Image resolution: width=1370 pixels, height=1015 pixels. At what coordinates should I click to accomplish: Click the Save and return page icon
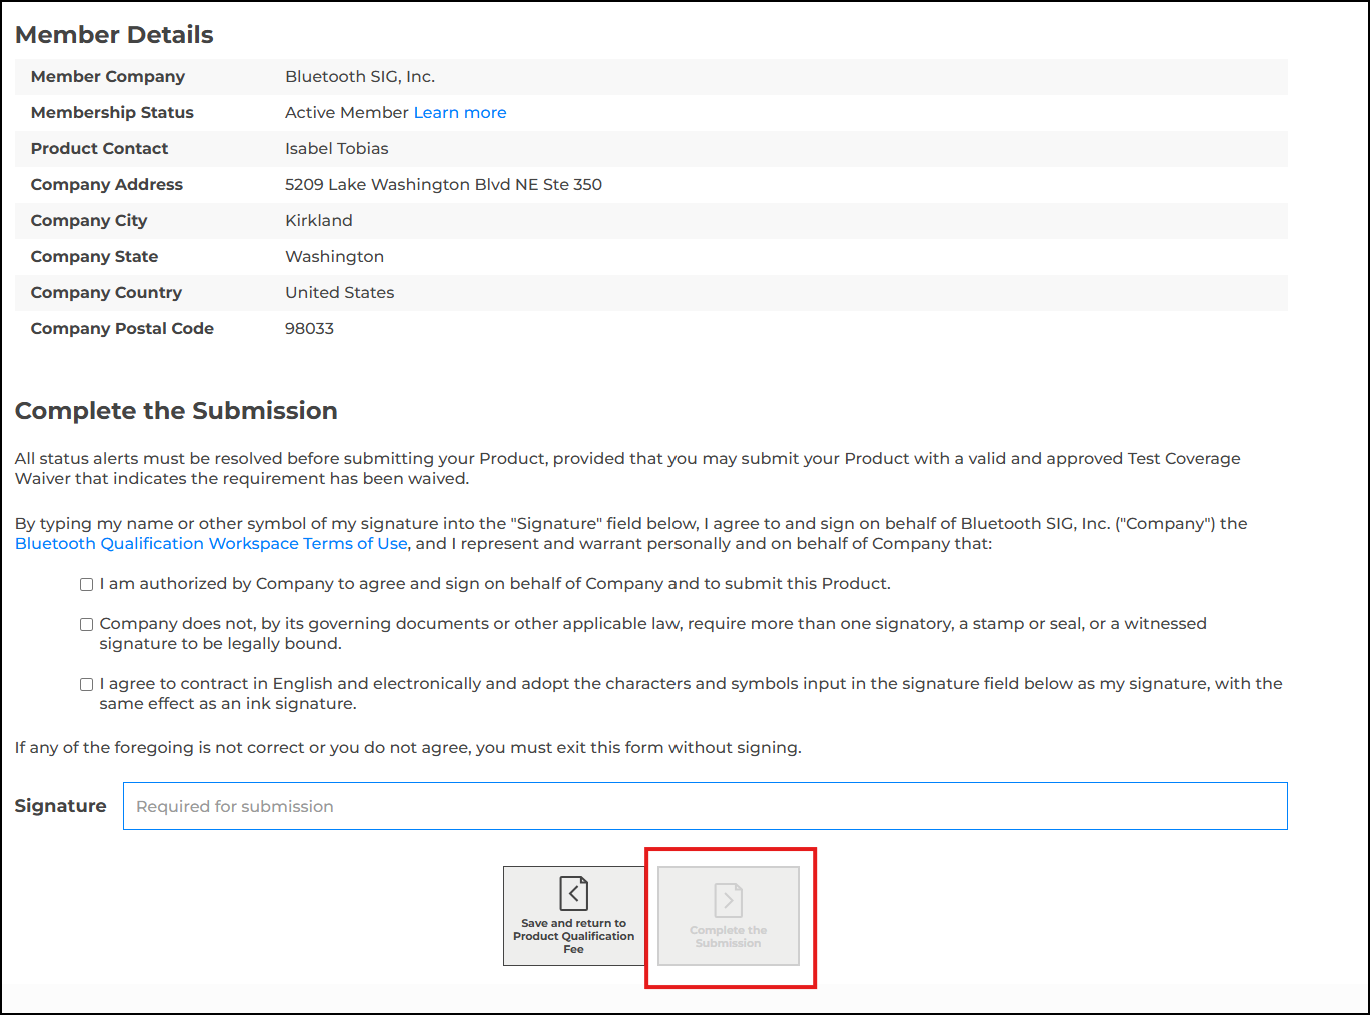pos(573,893)
